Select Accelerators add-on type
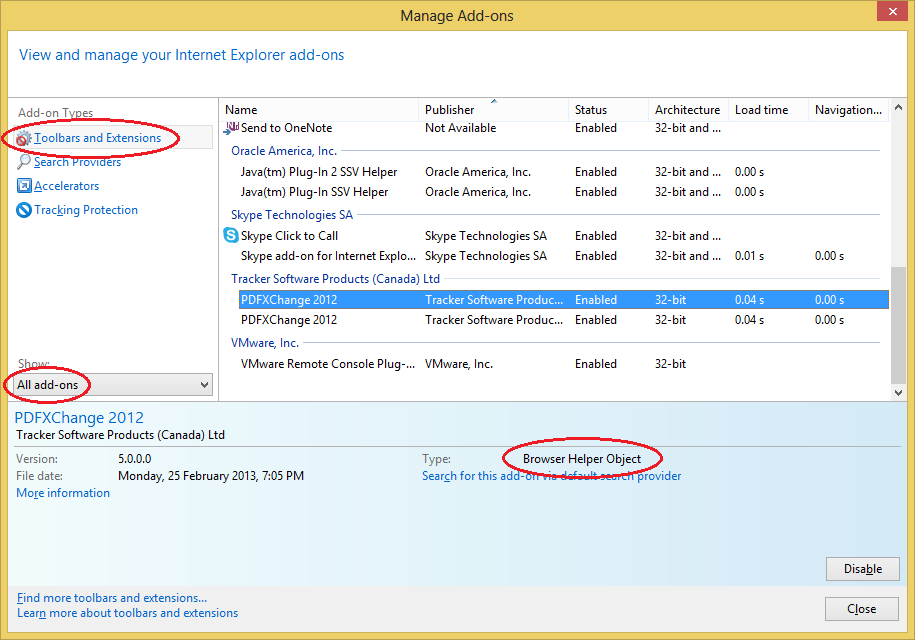 tap(67, 186)
